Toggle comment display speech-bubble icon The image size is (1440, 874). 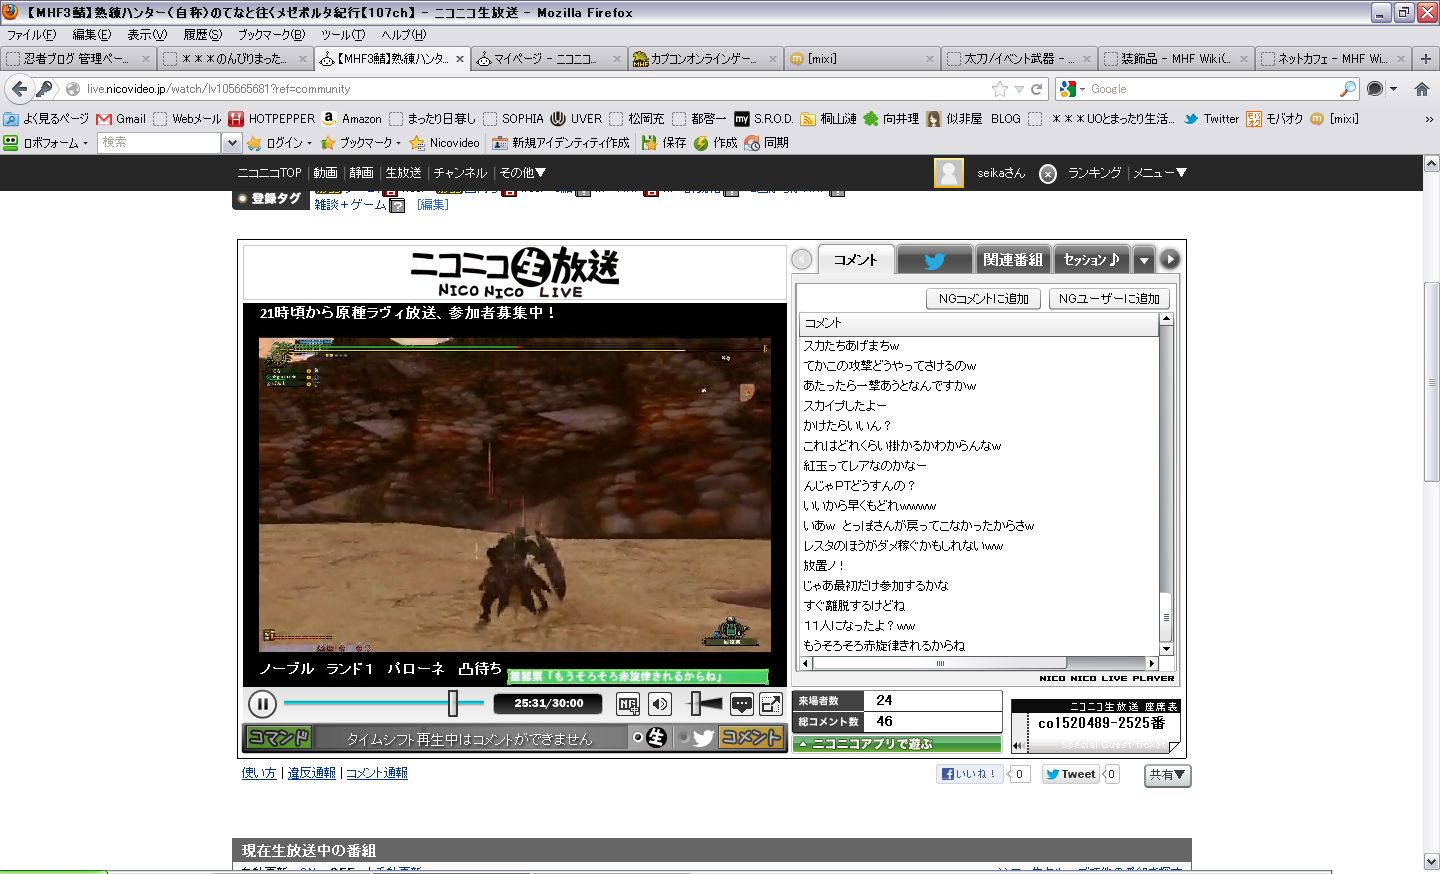741,704
